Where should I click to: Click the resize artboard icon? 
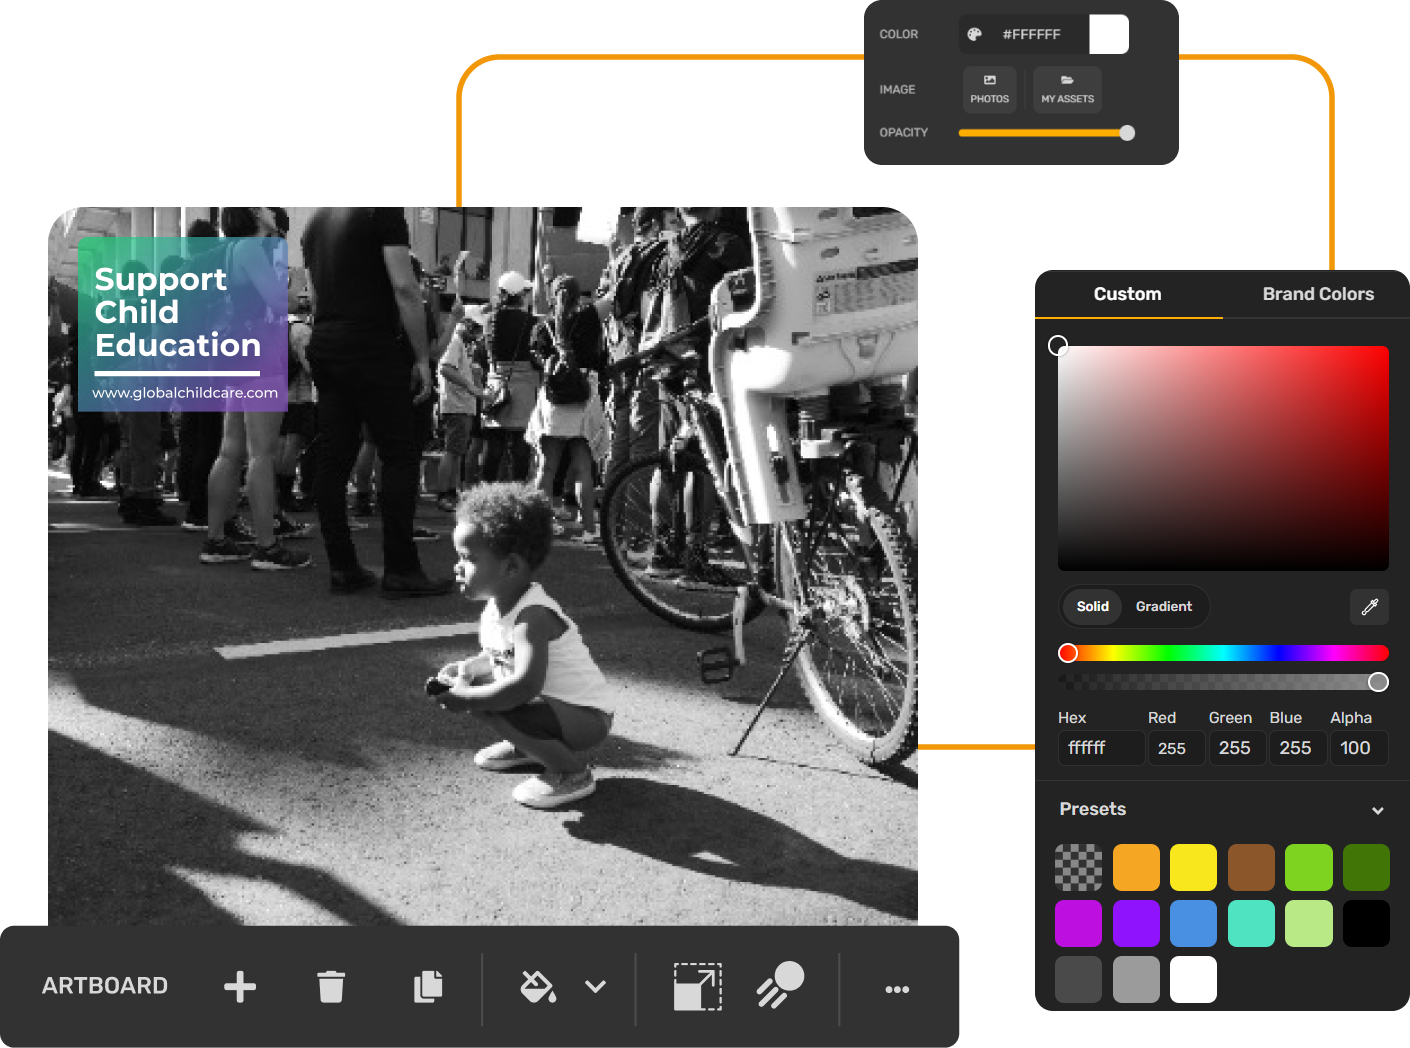pyautogui.click(x=697, y=987)
